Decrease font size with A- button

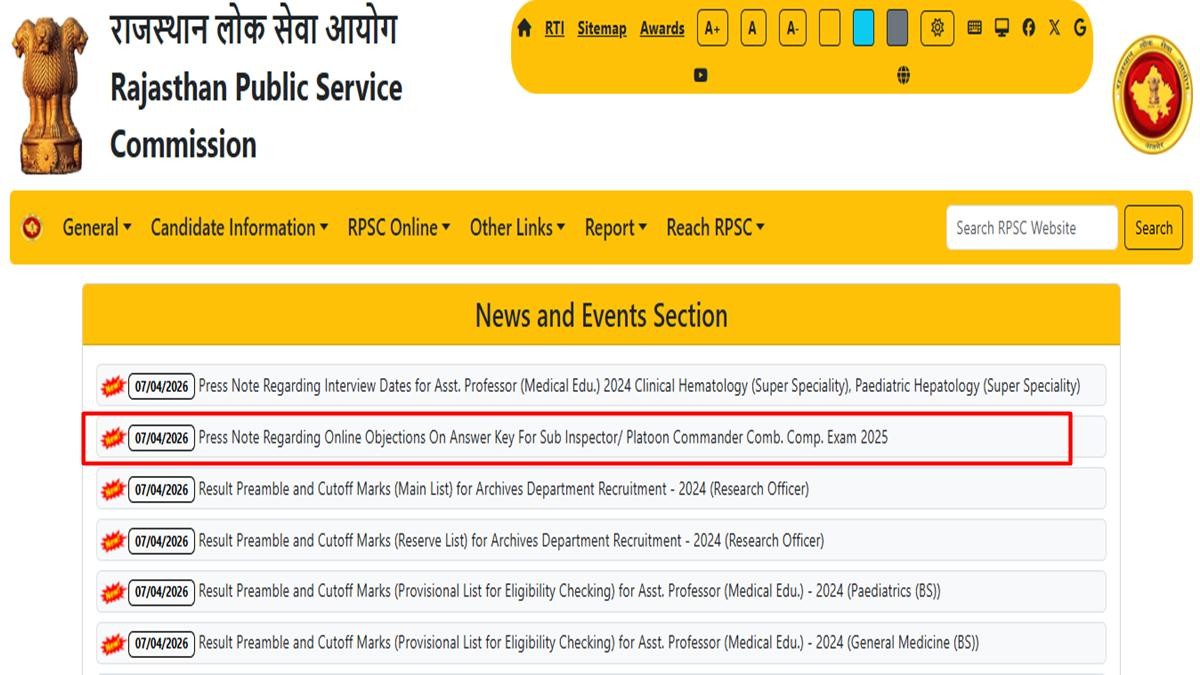click(x=792, y=29)
